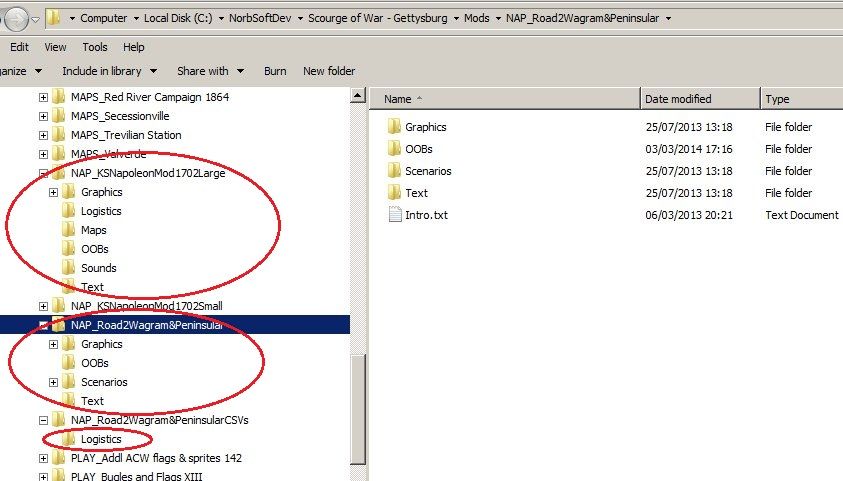843x481 pixels.
Task: Click the Maps subfolder icon in tree
Action: pos(69,230)
